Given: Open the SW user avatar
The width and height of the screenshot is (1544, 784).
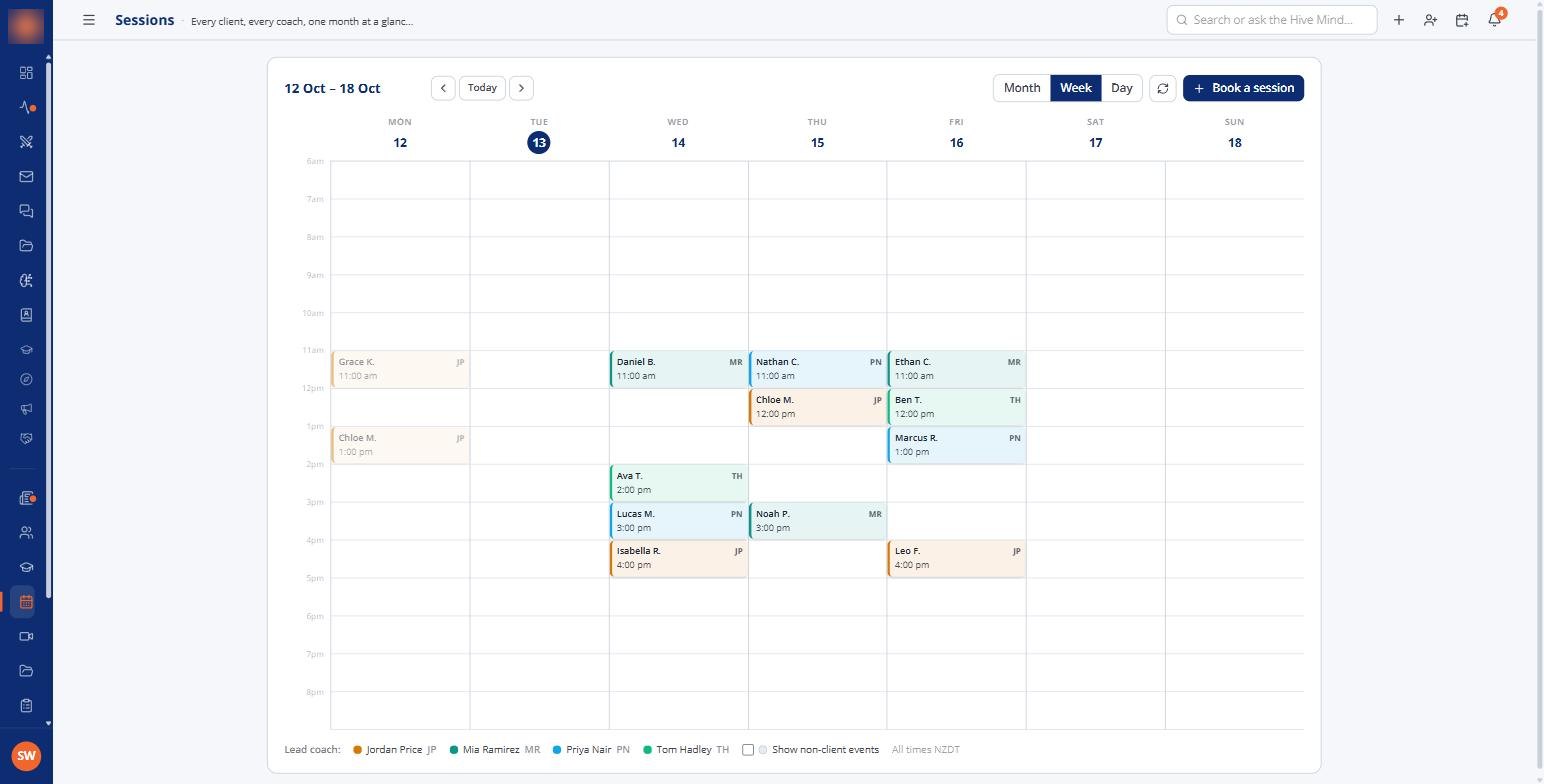Looking at the screenshot, I should (x=26, y=756).
